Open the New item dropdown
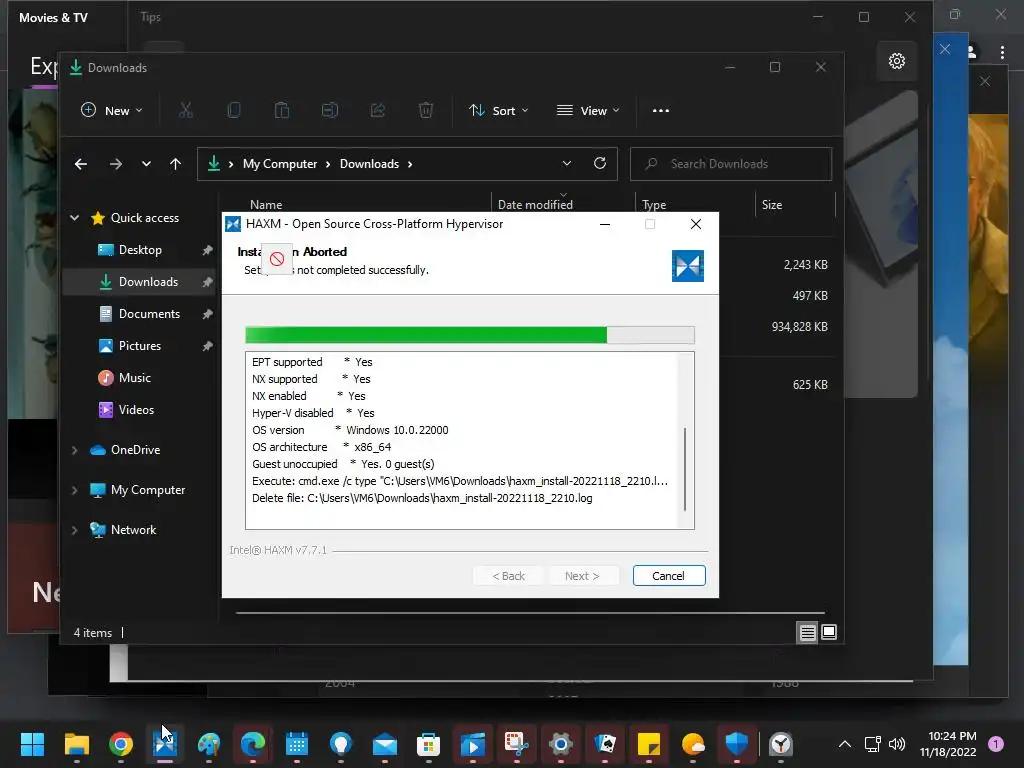Image resolution: width=1024 pixels, height=768 pixels. point(112,110)
